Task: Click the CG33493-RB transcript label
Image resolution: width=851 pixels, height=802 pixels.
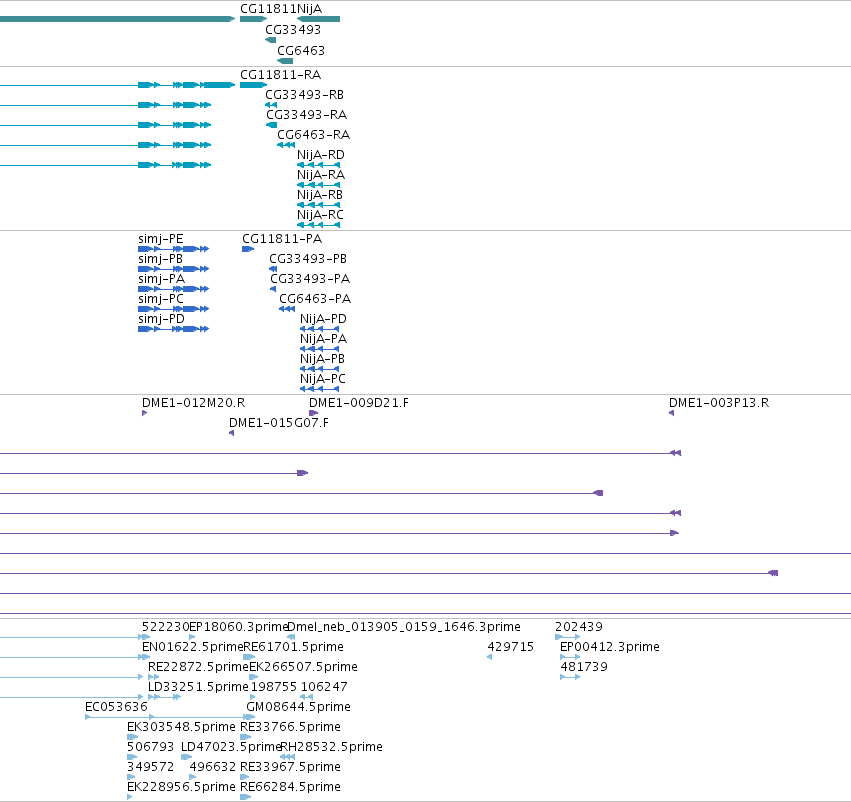Action: 304,94
